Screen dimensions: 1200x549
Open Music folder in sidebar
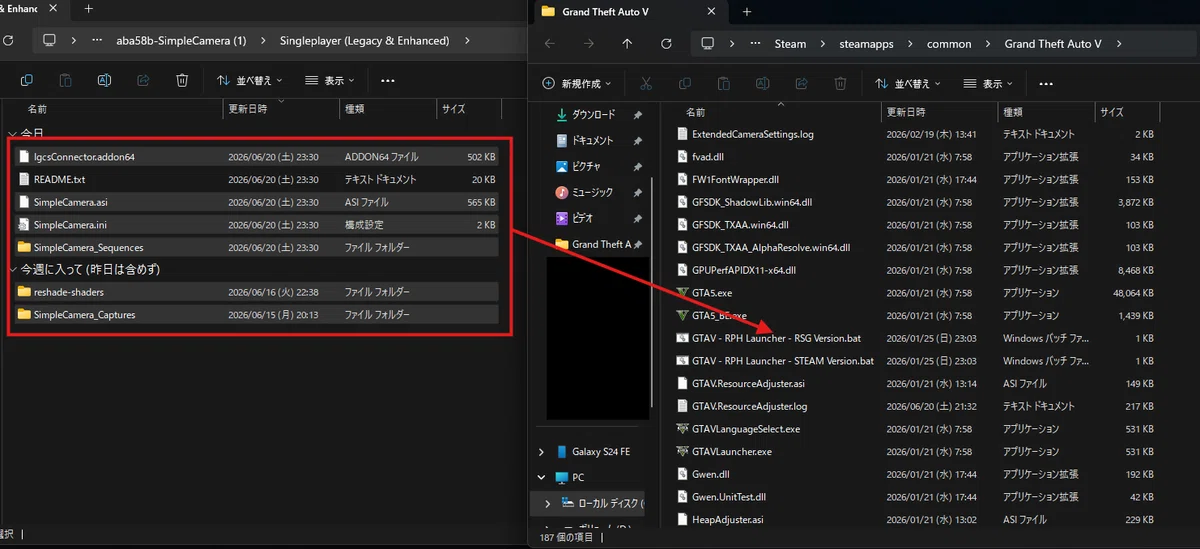pos(594,192)
